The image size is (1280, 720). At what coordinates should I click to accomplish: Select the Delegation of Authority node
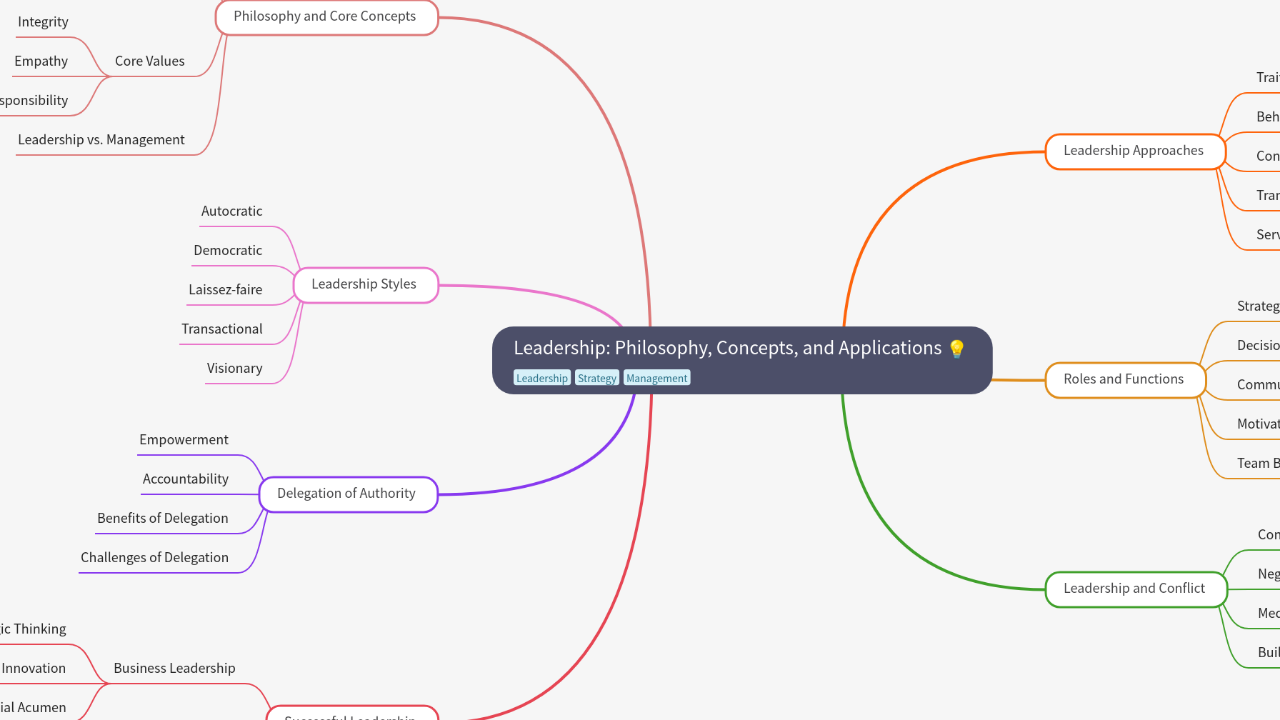coord(348,494)
